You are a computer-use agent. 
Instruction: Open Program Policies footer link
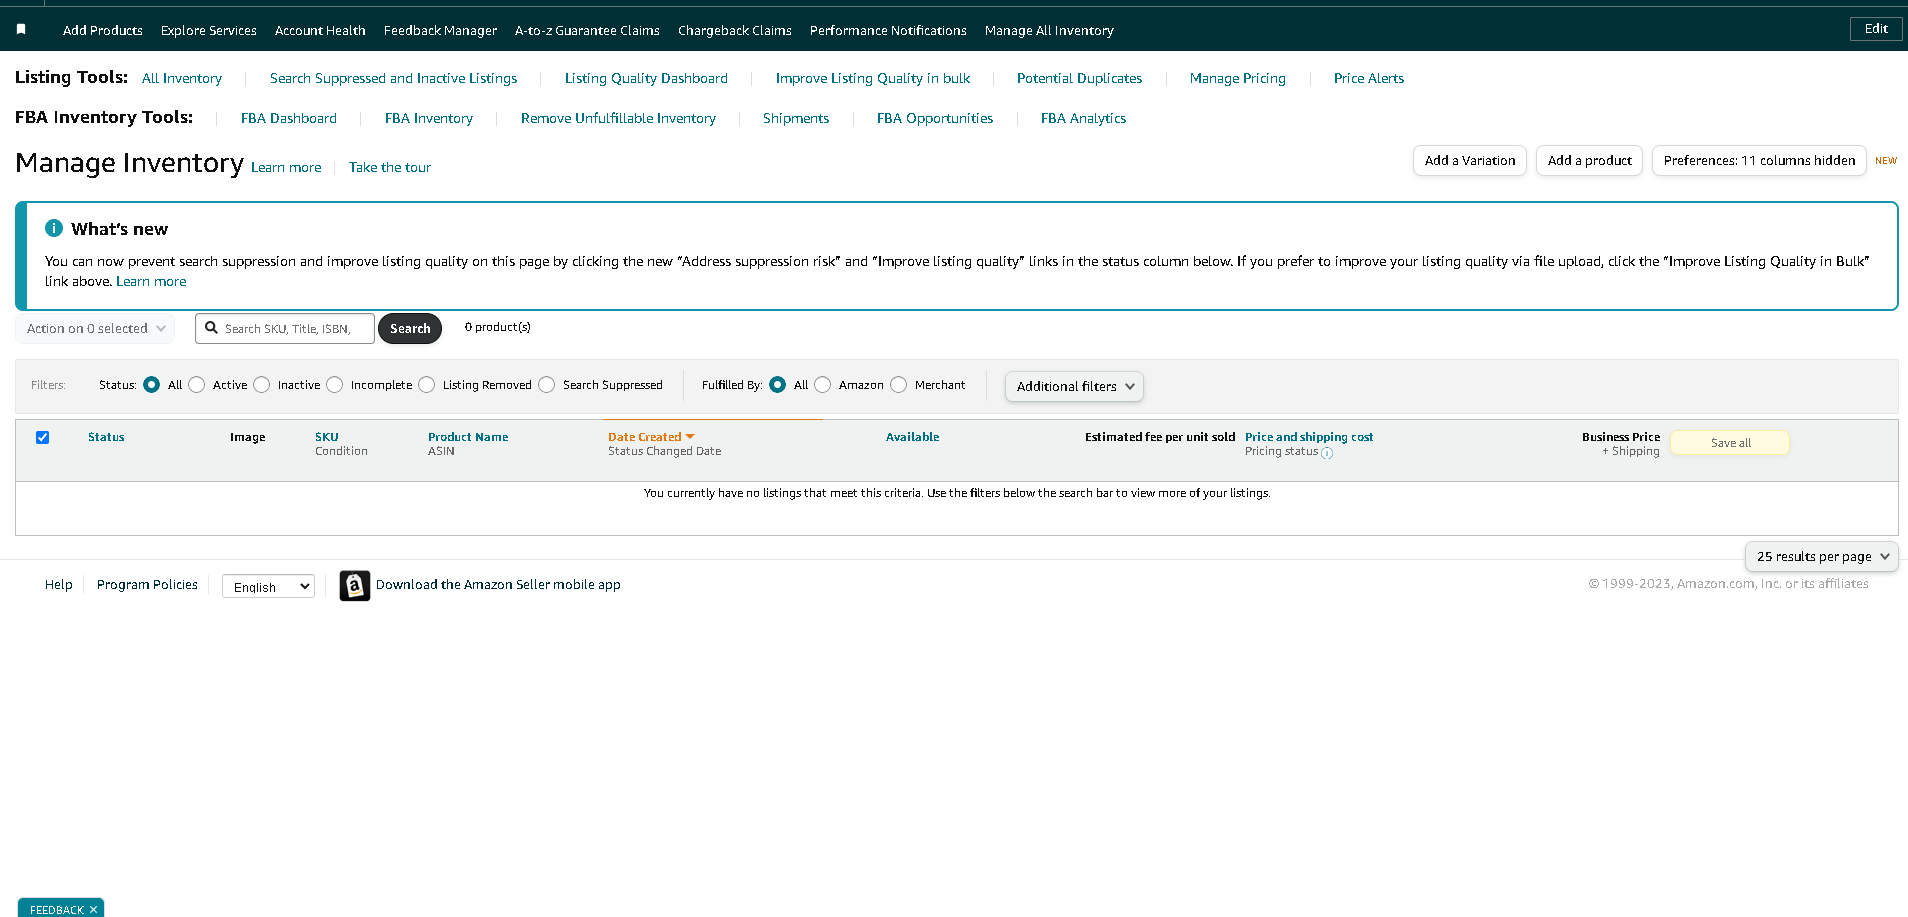point(147,584)
